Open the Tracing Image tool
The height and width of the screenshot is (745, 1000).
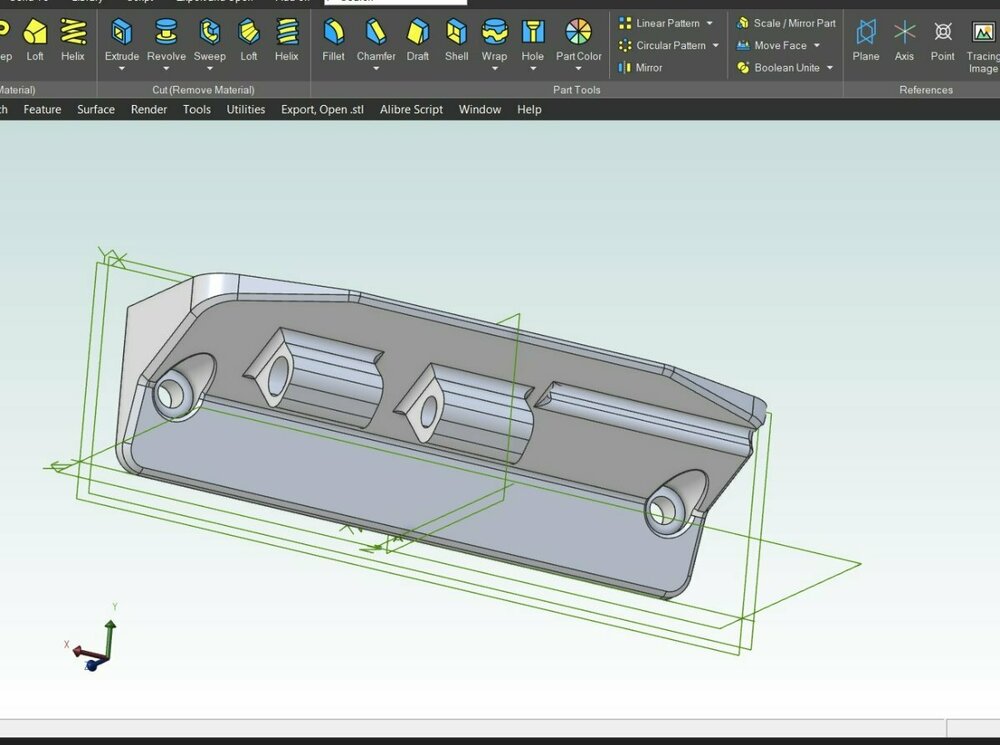tap(982, 45)
